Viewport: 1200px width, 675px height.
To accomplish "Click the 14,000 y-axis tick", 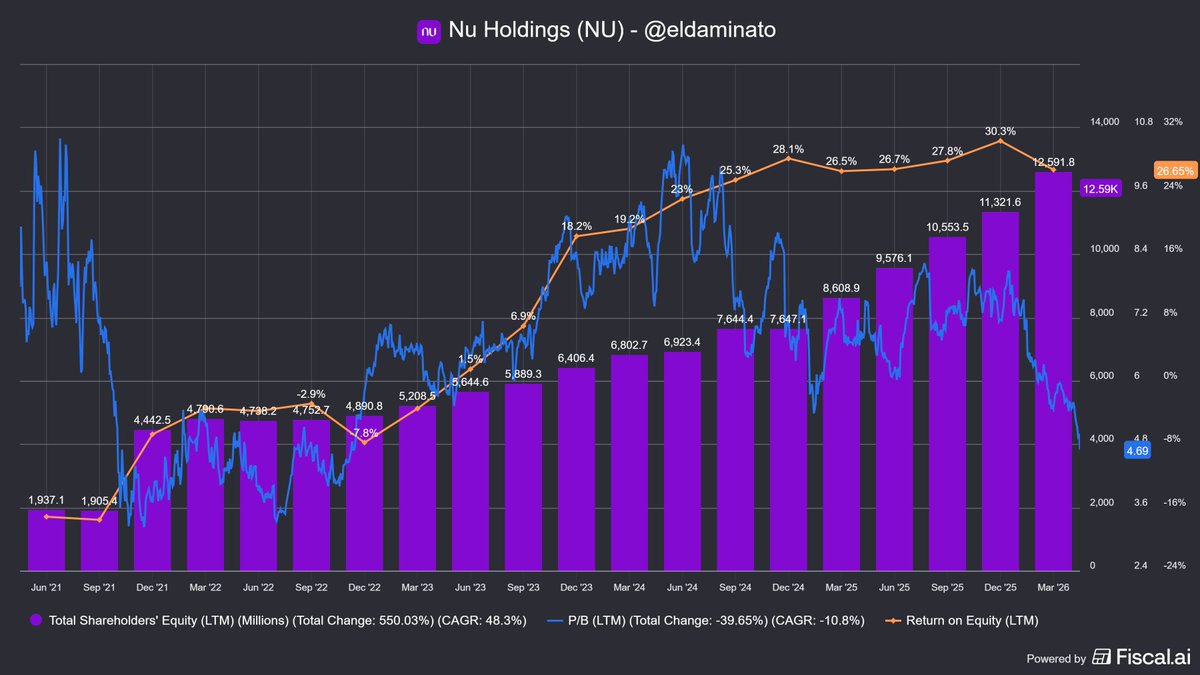I will tap(1104, 122).
